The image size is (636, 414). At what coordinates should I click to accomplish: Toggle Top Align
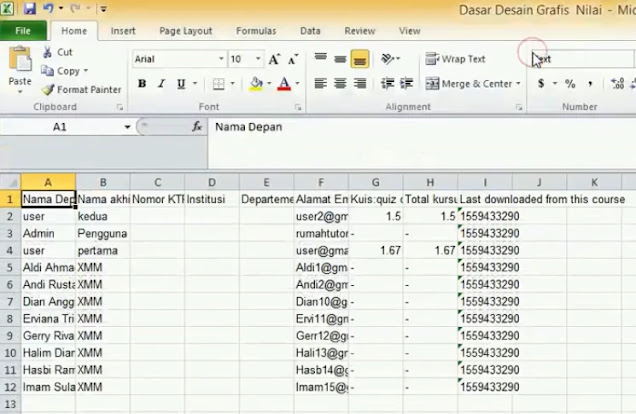pyautogui.click(x=320, y=59)
